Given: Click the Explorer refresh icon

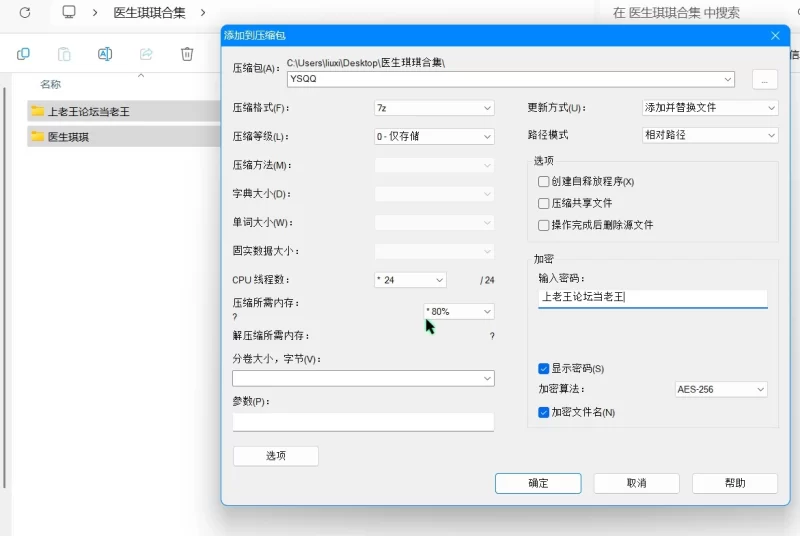Looking at the screenshot, I should click(x=24, y=13).
